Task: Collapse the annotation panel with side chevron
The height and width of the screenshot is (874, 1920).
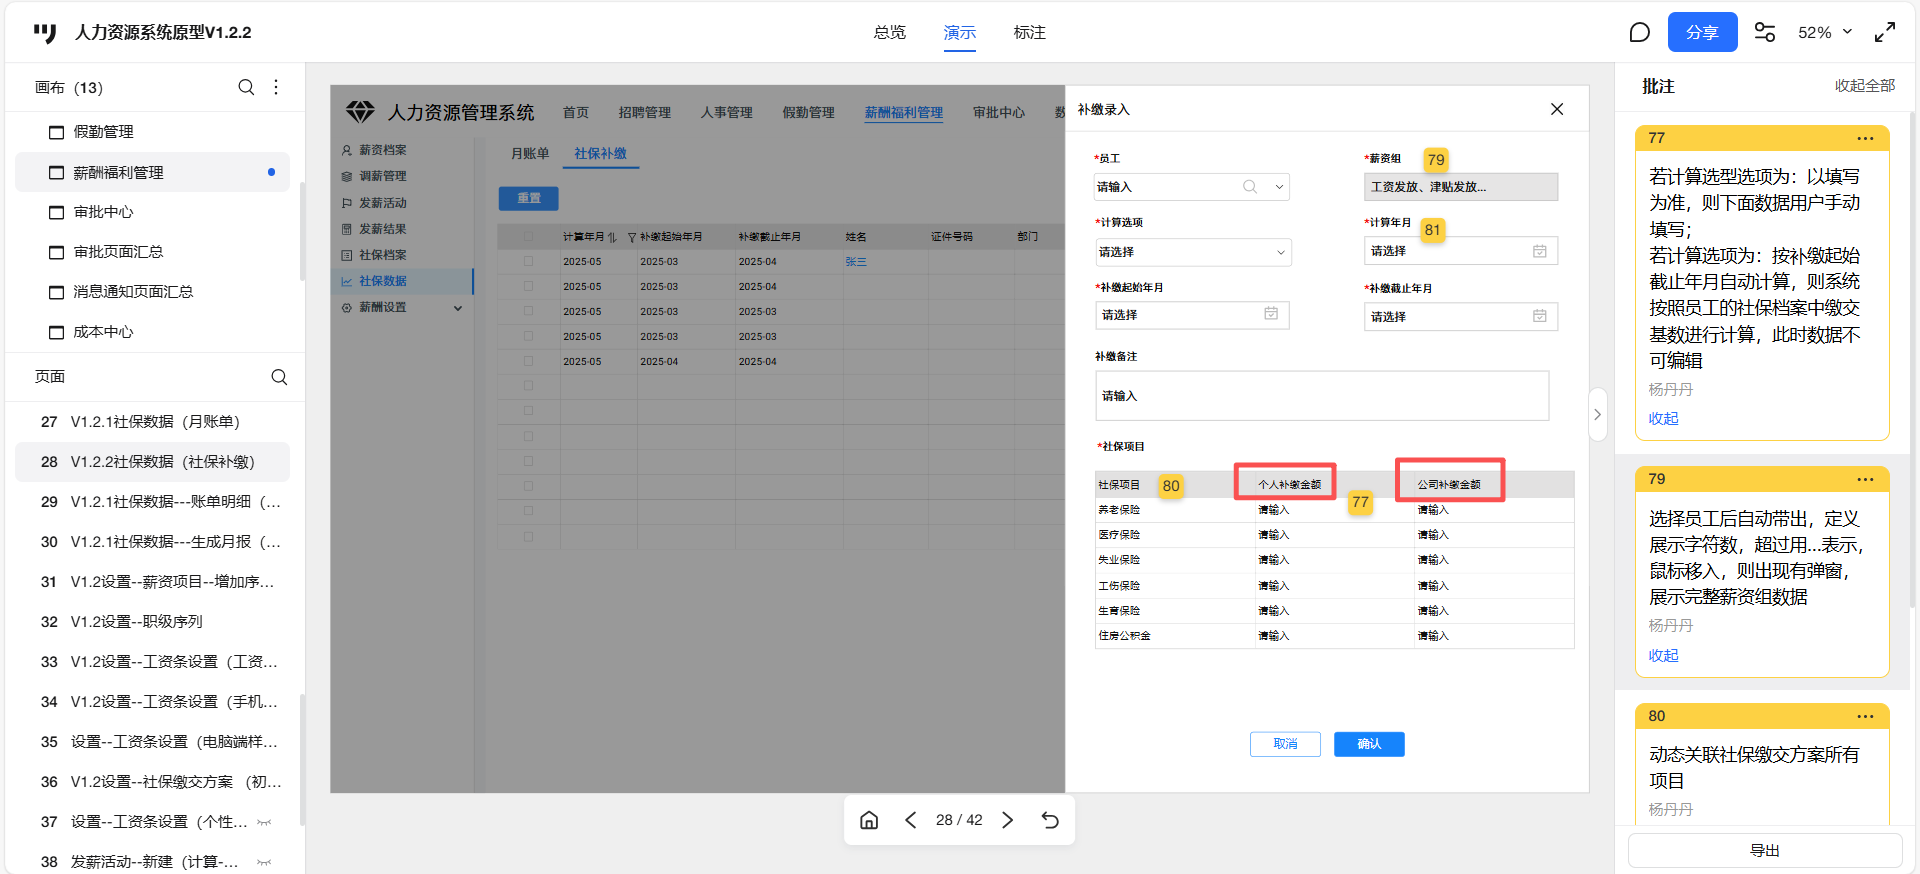Action: click(x=1597, y=414)
